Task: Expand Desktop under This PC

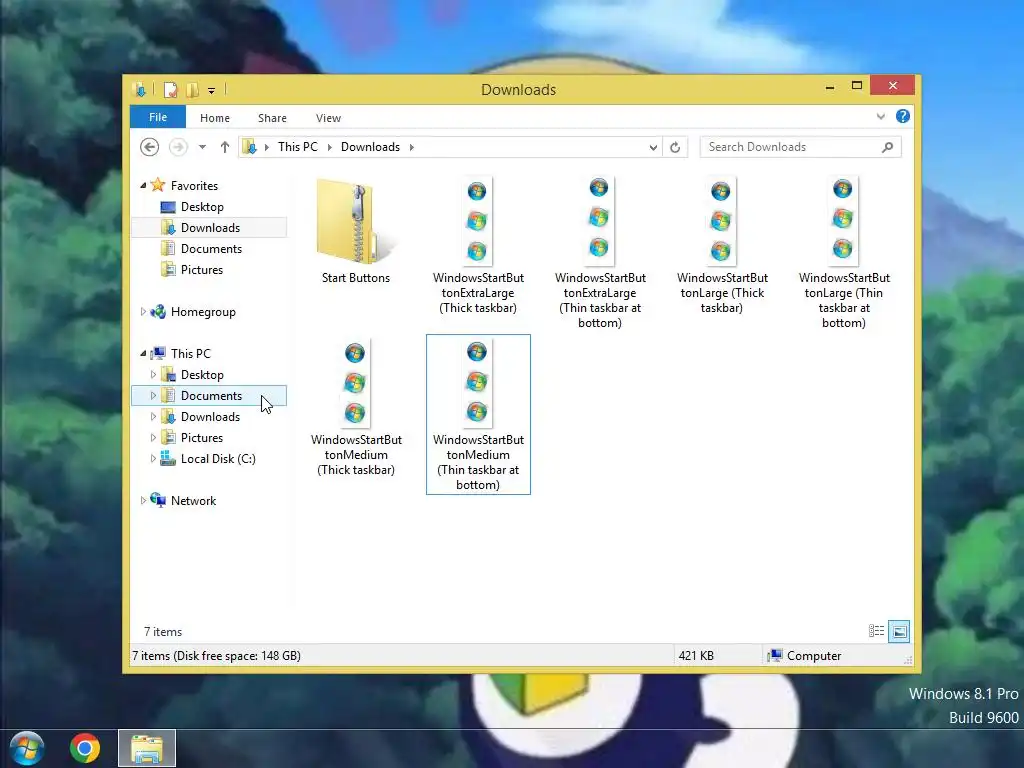Action: click(x=153, y=374)
